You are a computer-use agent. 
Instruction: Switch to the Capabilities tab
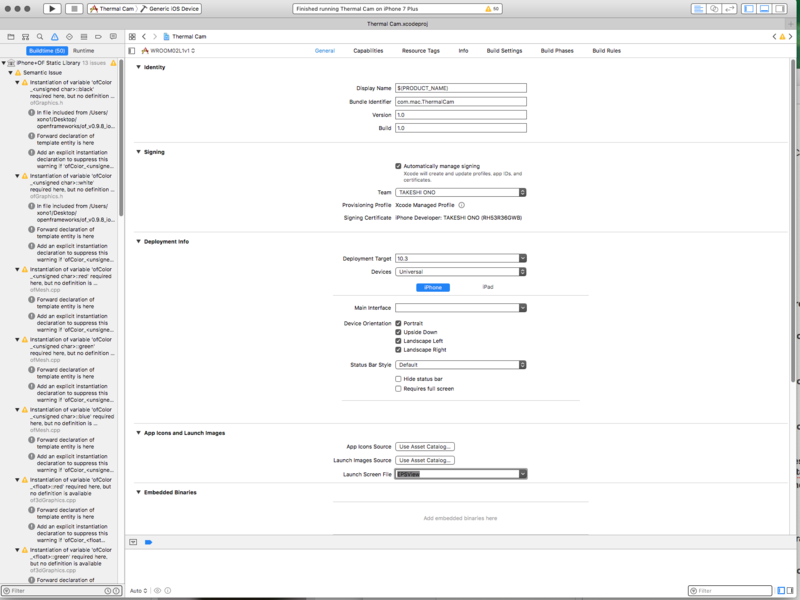click(368, 51)
